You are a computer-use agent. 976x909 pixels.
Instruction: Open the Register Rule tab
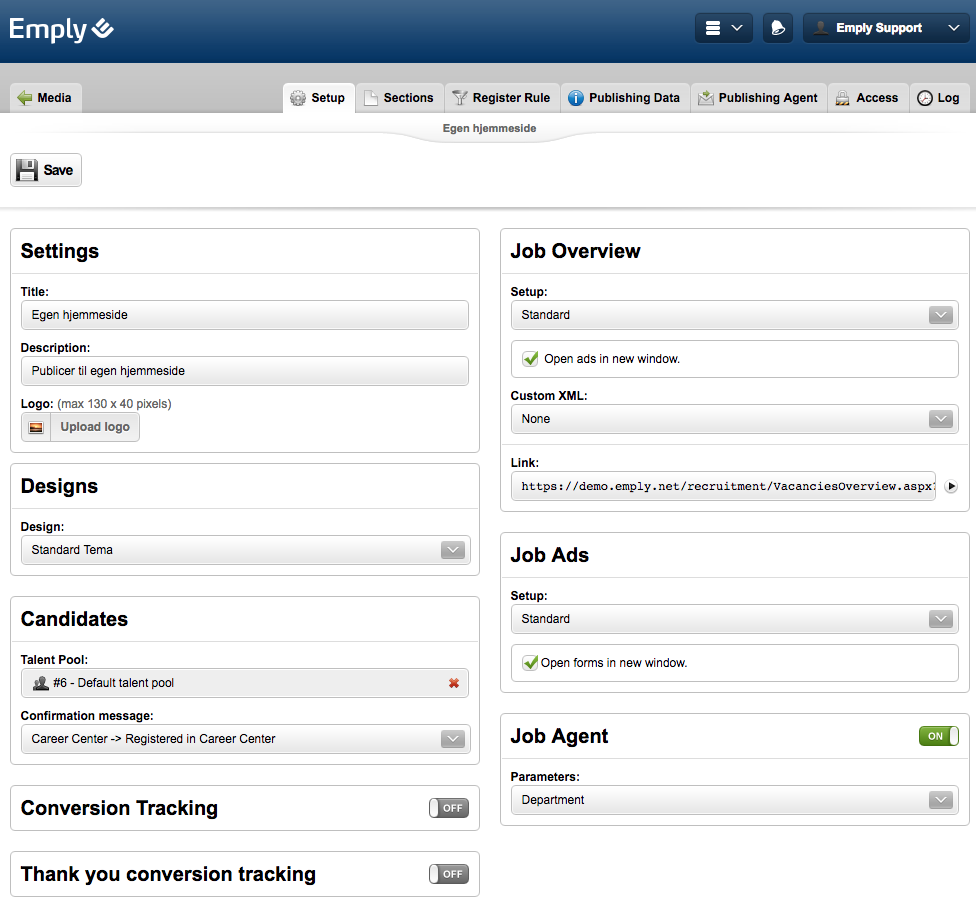(x=501, y=98)
